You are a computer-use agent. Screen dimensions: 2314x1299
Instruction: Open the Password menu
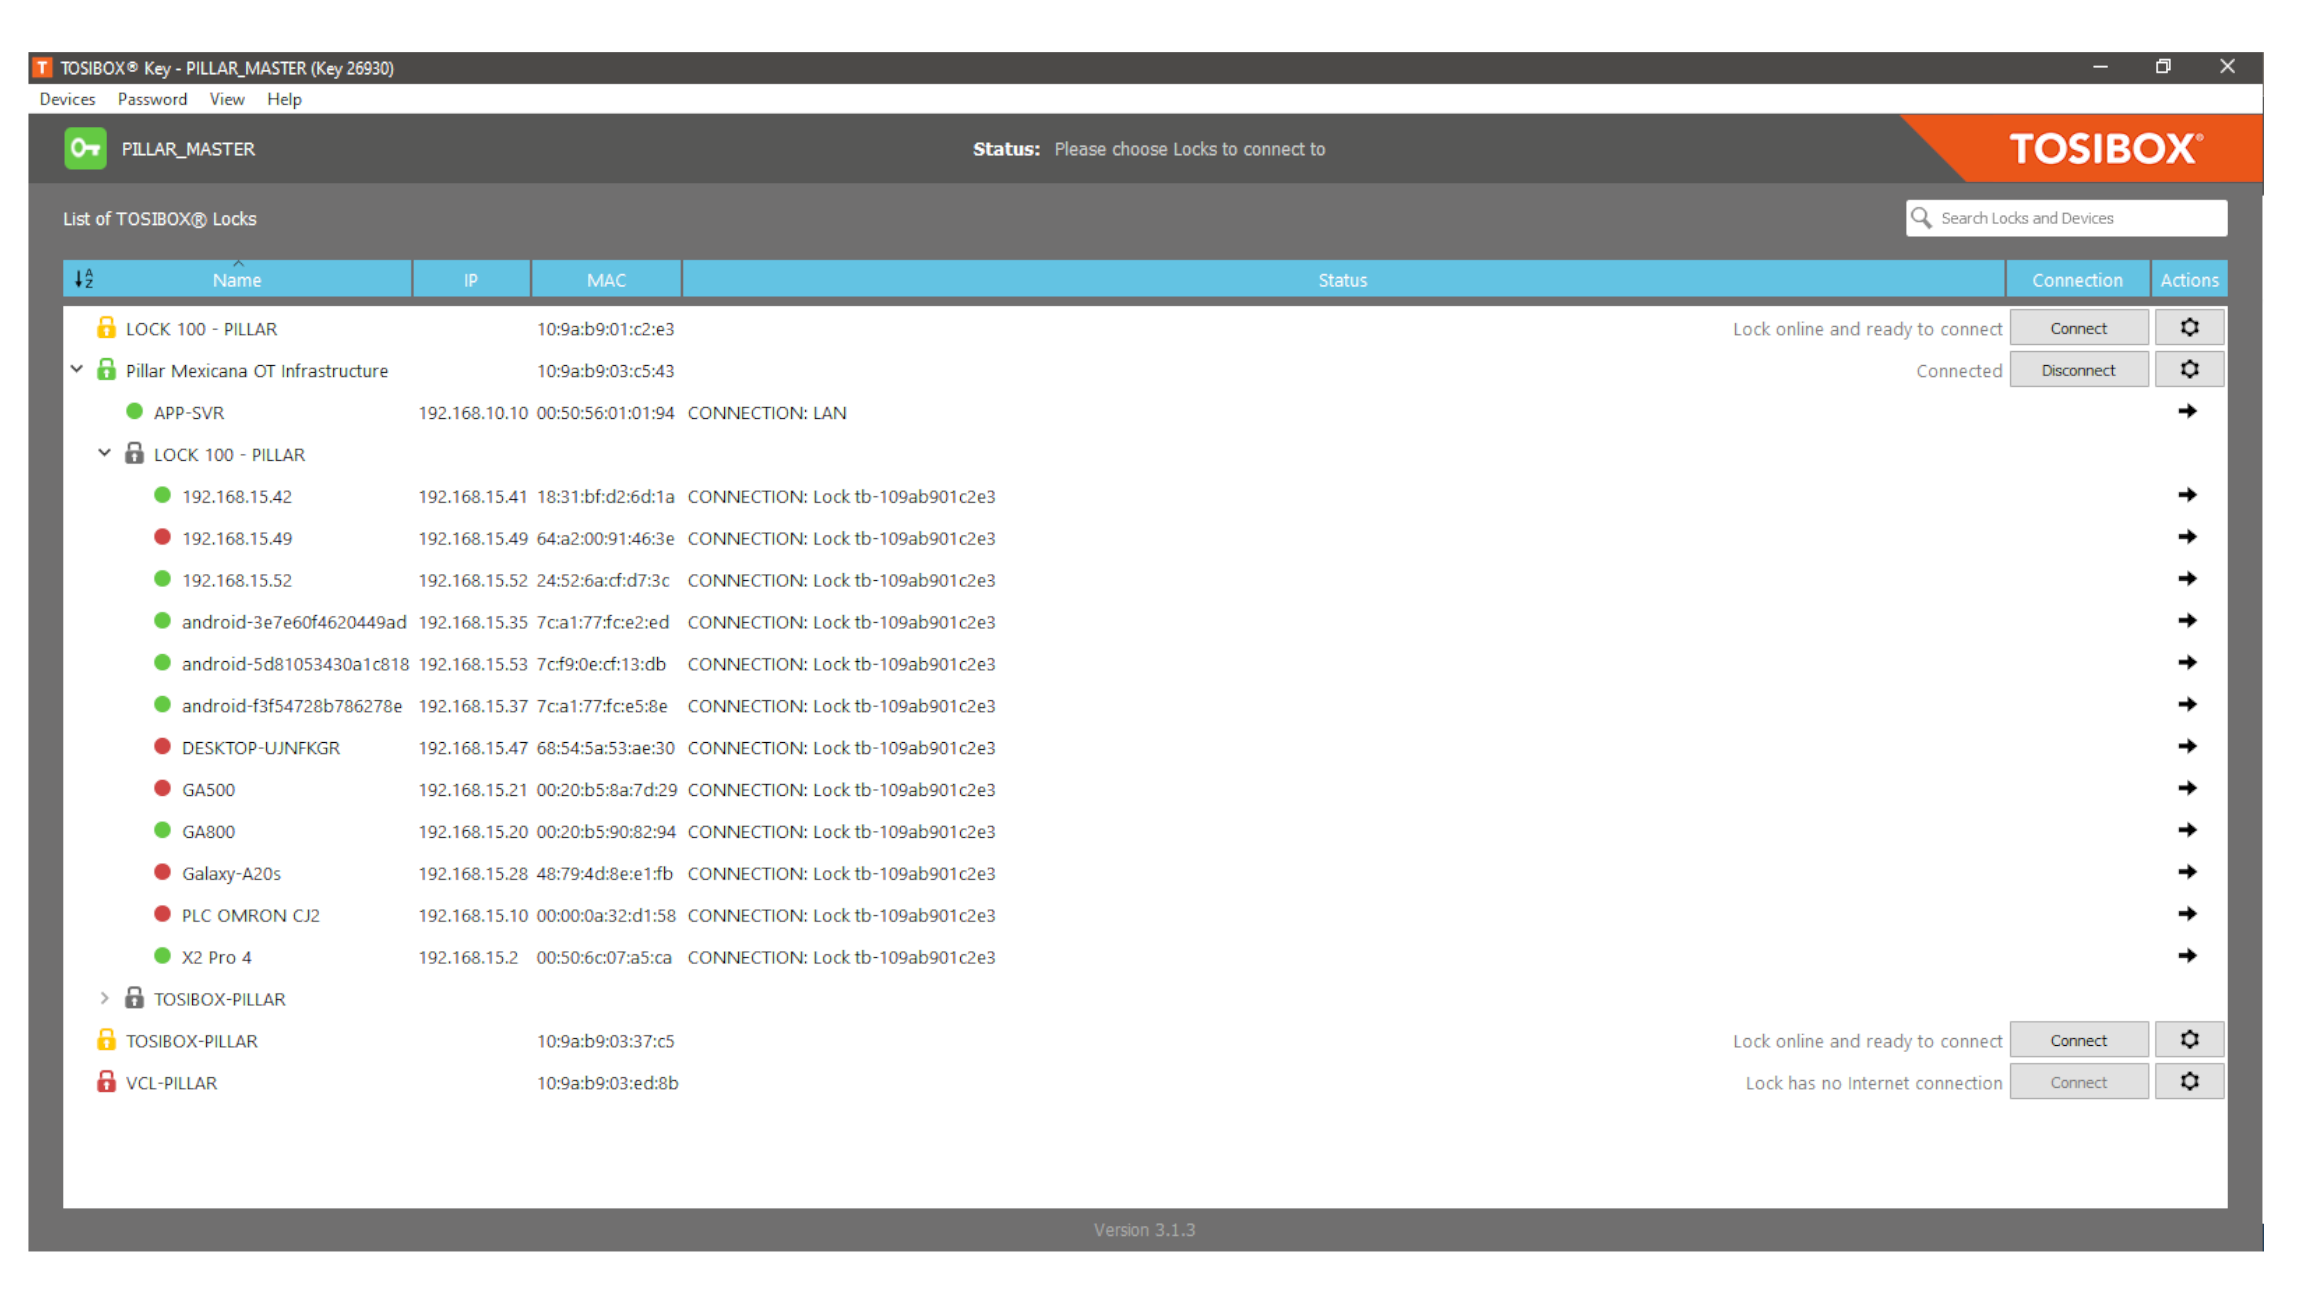(152, 99)
